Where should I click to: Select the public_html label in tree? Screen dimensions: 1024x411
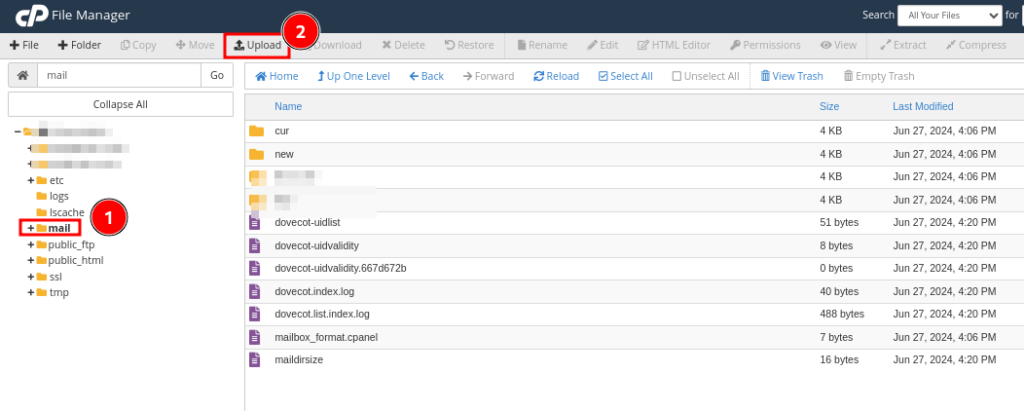tap(76, 260)
